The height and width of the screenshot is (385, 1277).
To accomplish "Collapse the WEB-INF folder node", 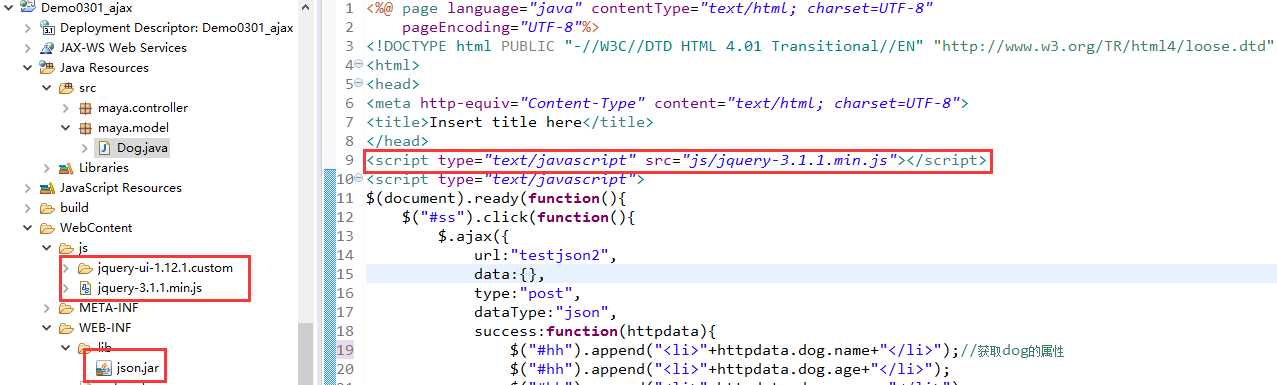I will click(x=47, y=327).
